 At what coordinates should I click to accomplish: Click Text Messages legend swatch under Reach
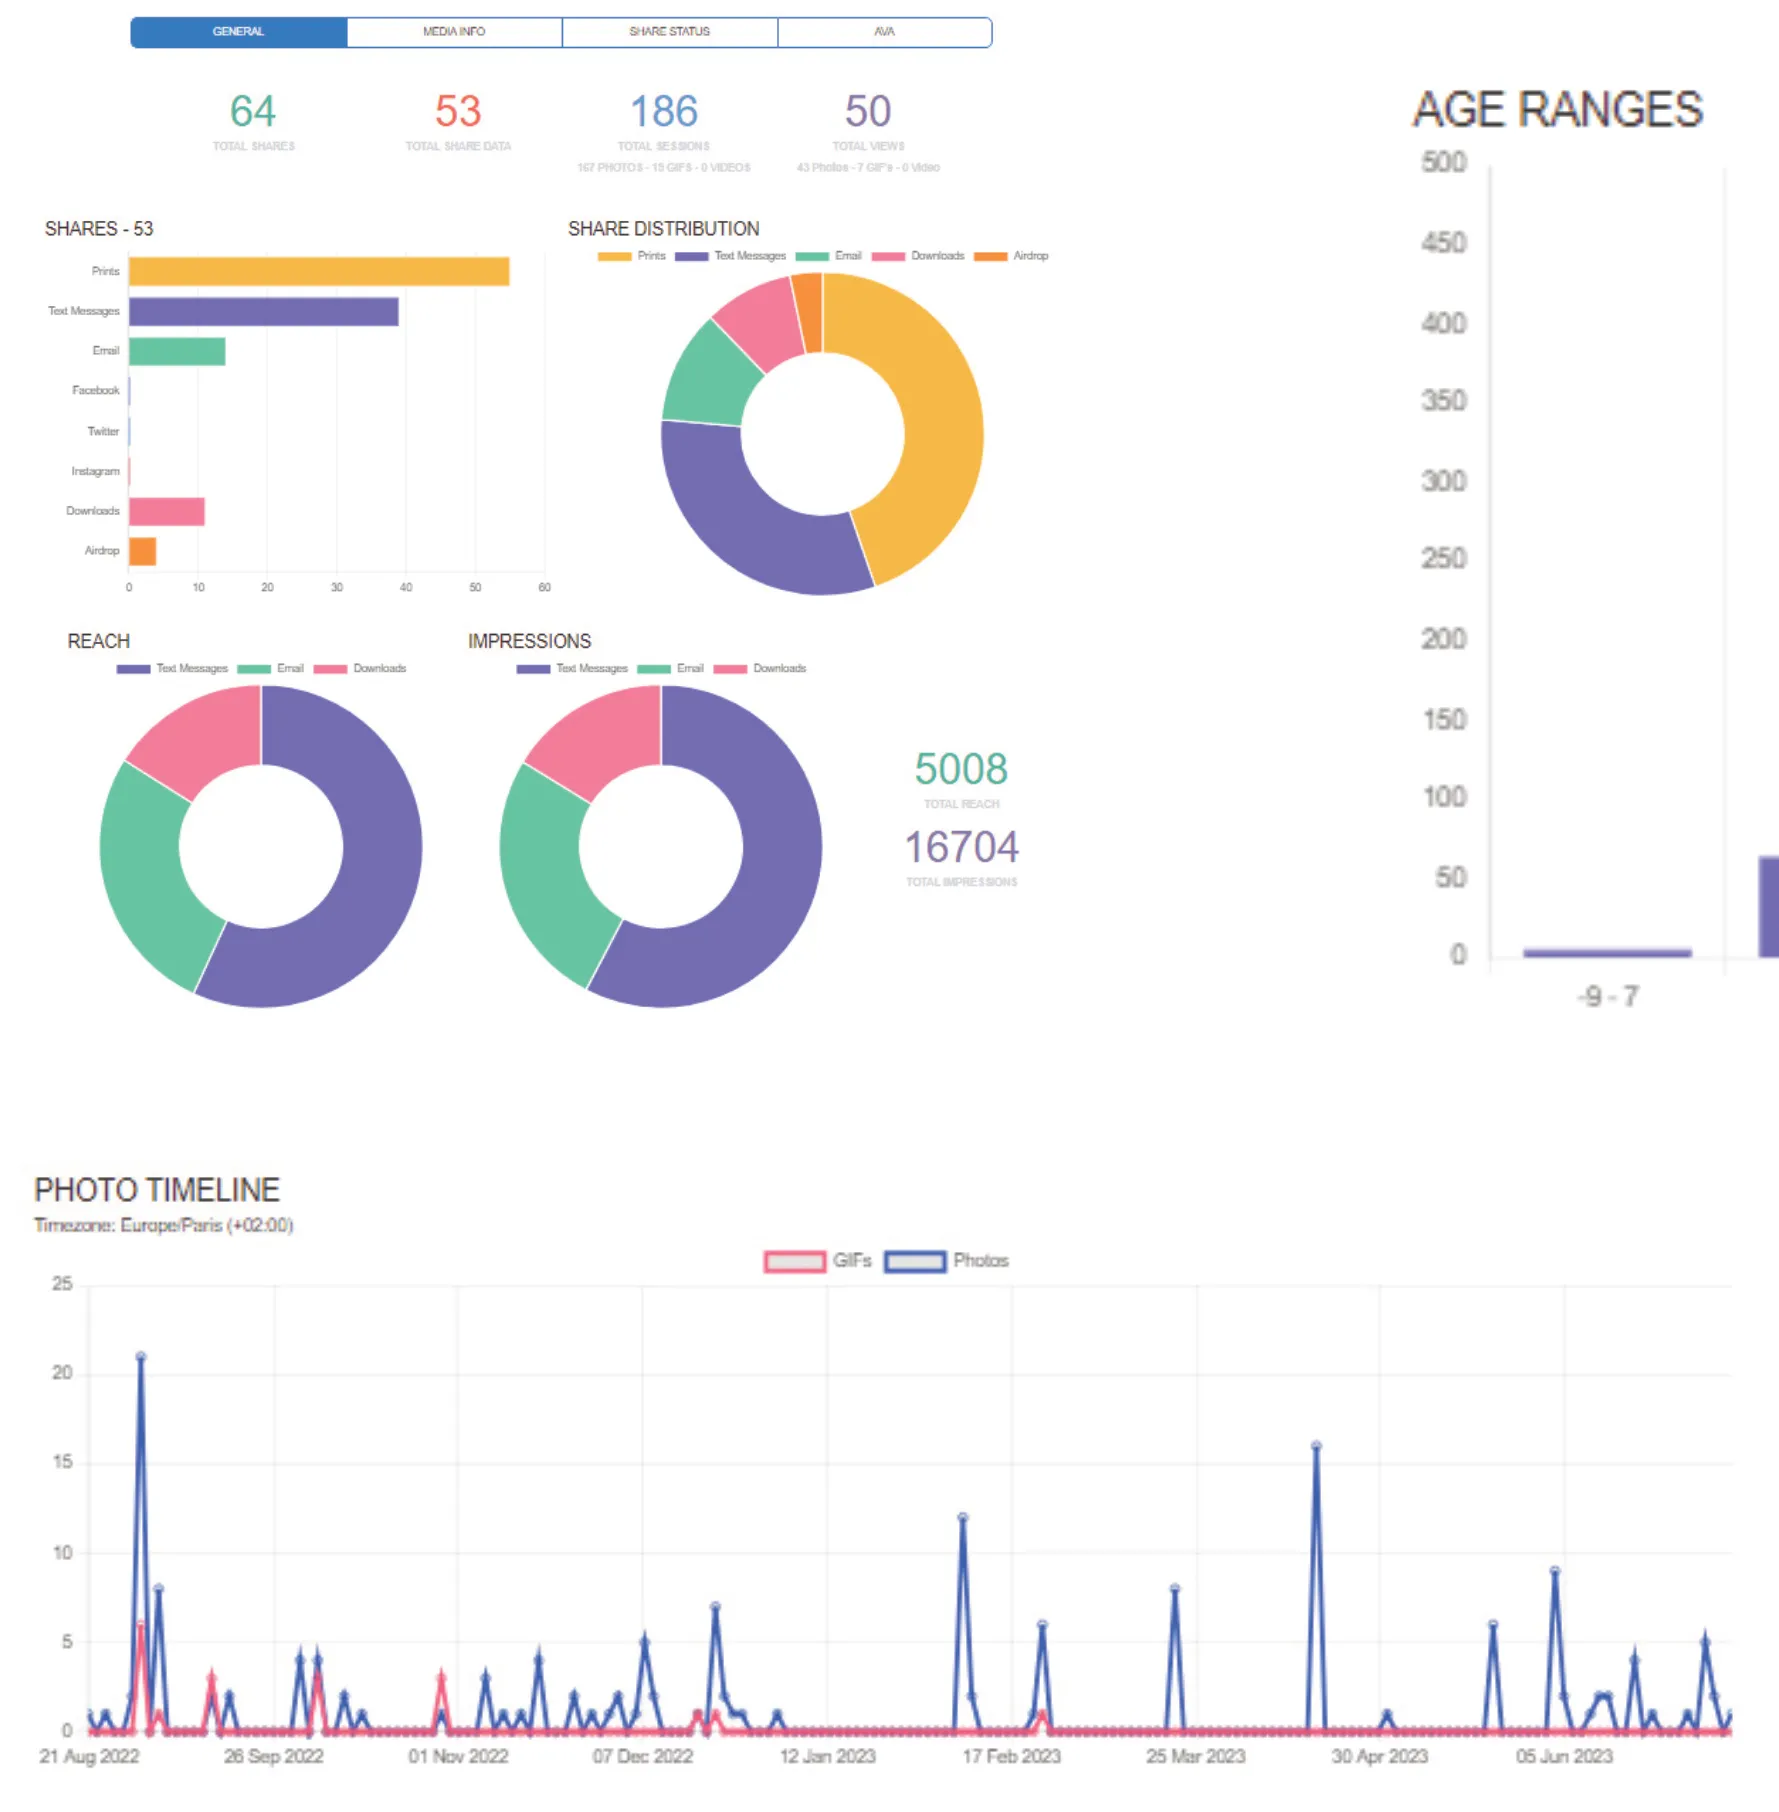[133, 669]
